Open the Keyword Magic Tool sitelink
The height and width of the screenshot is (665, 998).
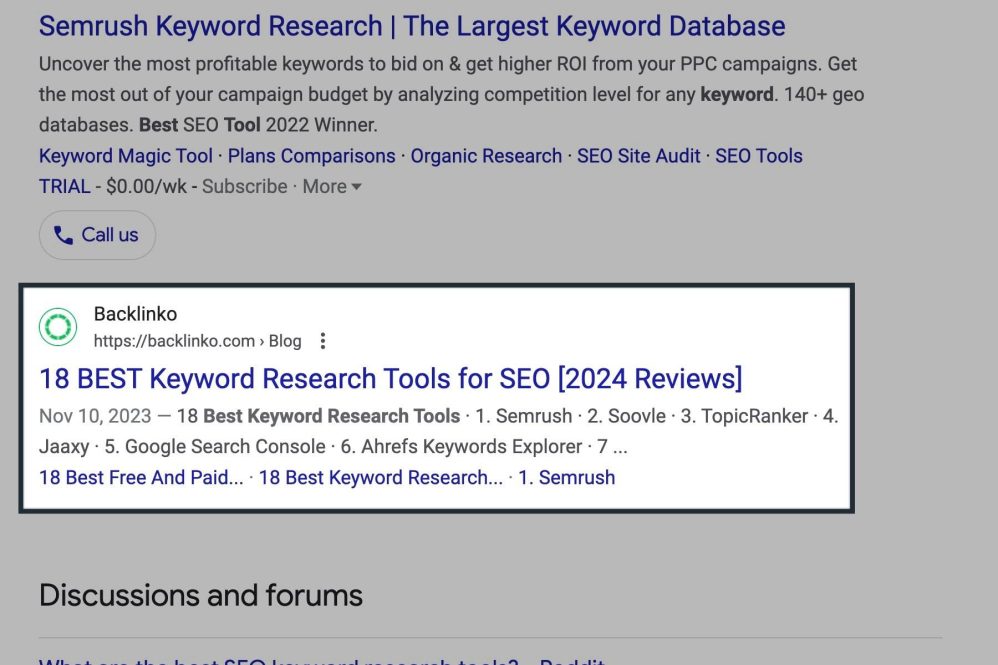pyautogui.click(x=125, y=156)
